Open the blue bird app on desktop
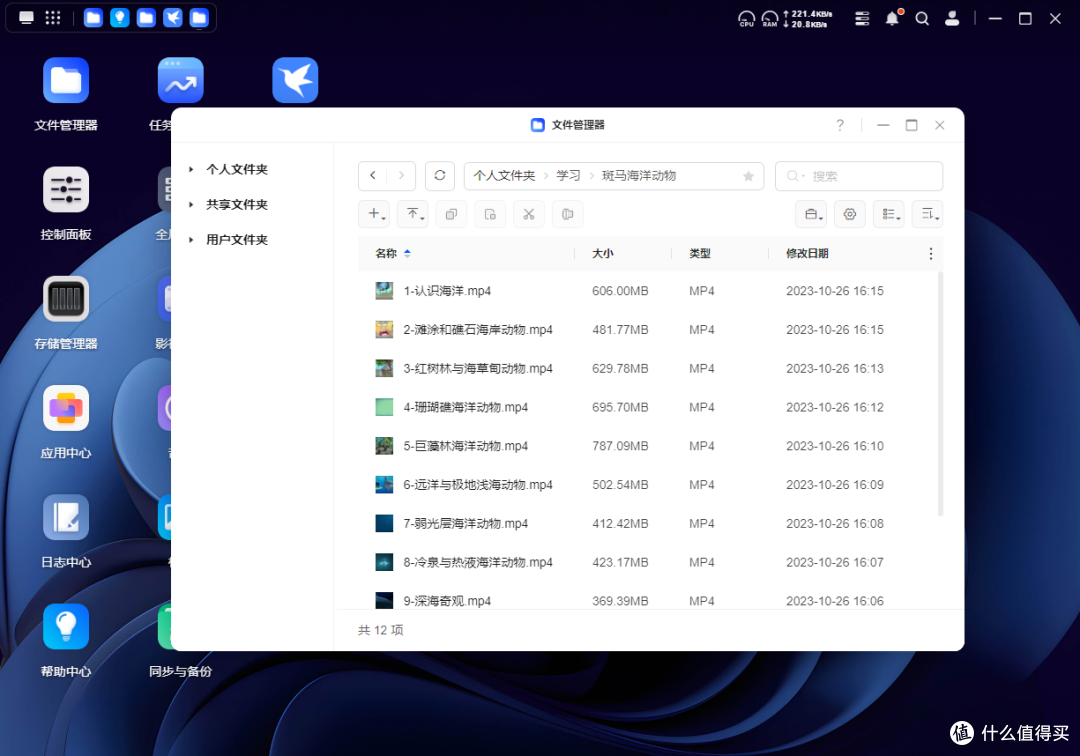Image resolution: width=1080 pixels, height=756 pixels. [x=295, y=80]
